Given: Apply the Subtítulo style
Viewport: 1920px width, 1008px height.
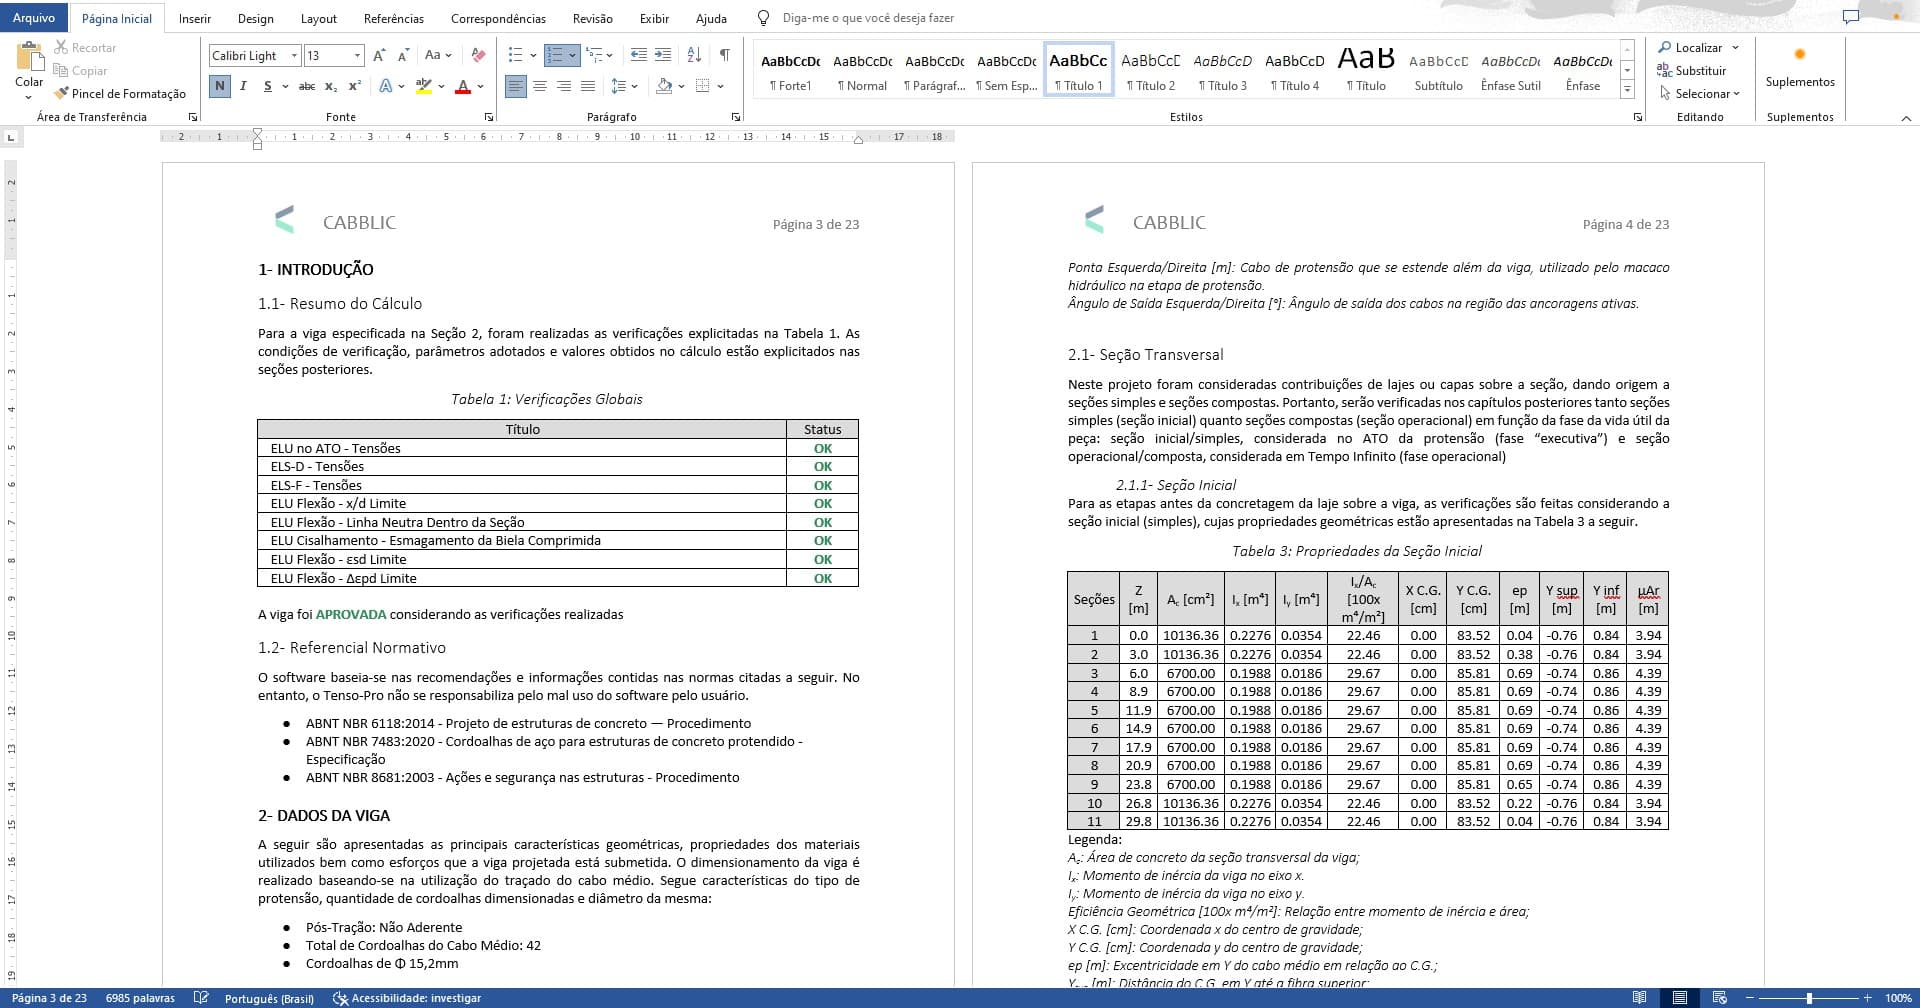Looking at the screenshot, I should pos(1439,71).
